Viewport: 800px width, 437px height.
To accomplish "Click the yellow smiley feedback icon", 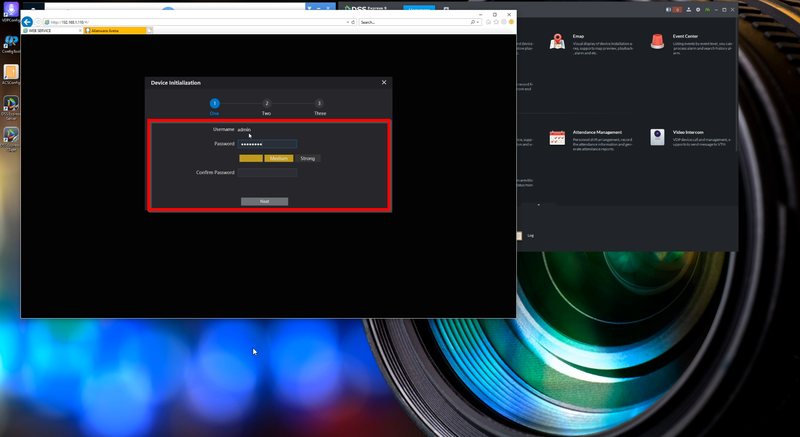I will coord(511,22).
